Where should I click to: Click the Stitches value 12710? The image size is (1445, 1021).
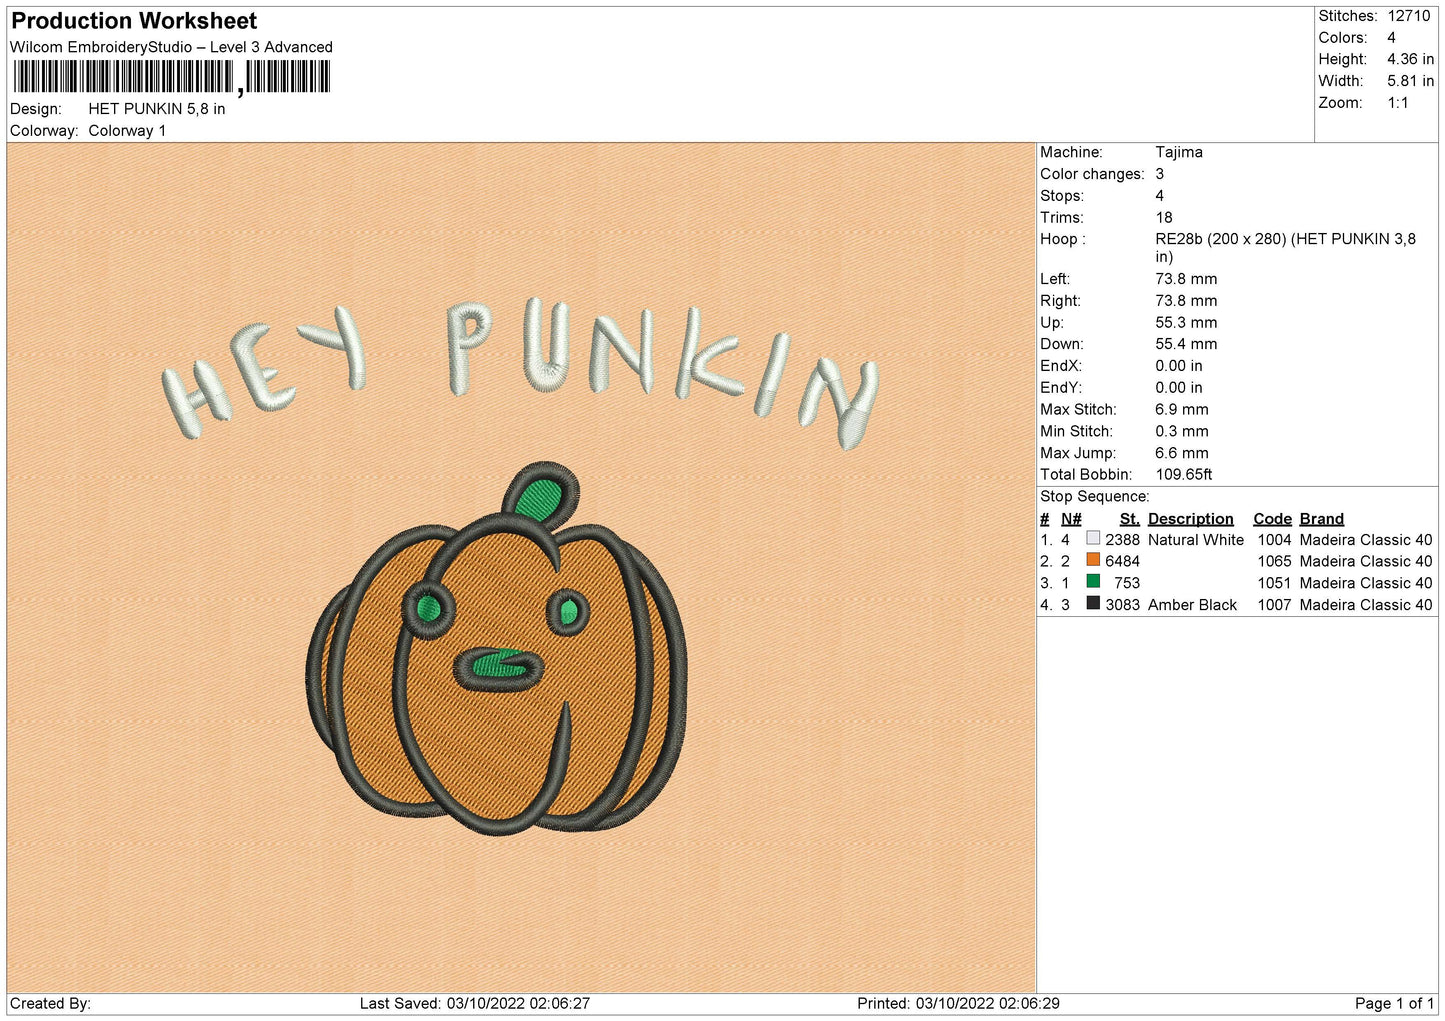click(1409, 16)
